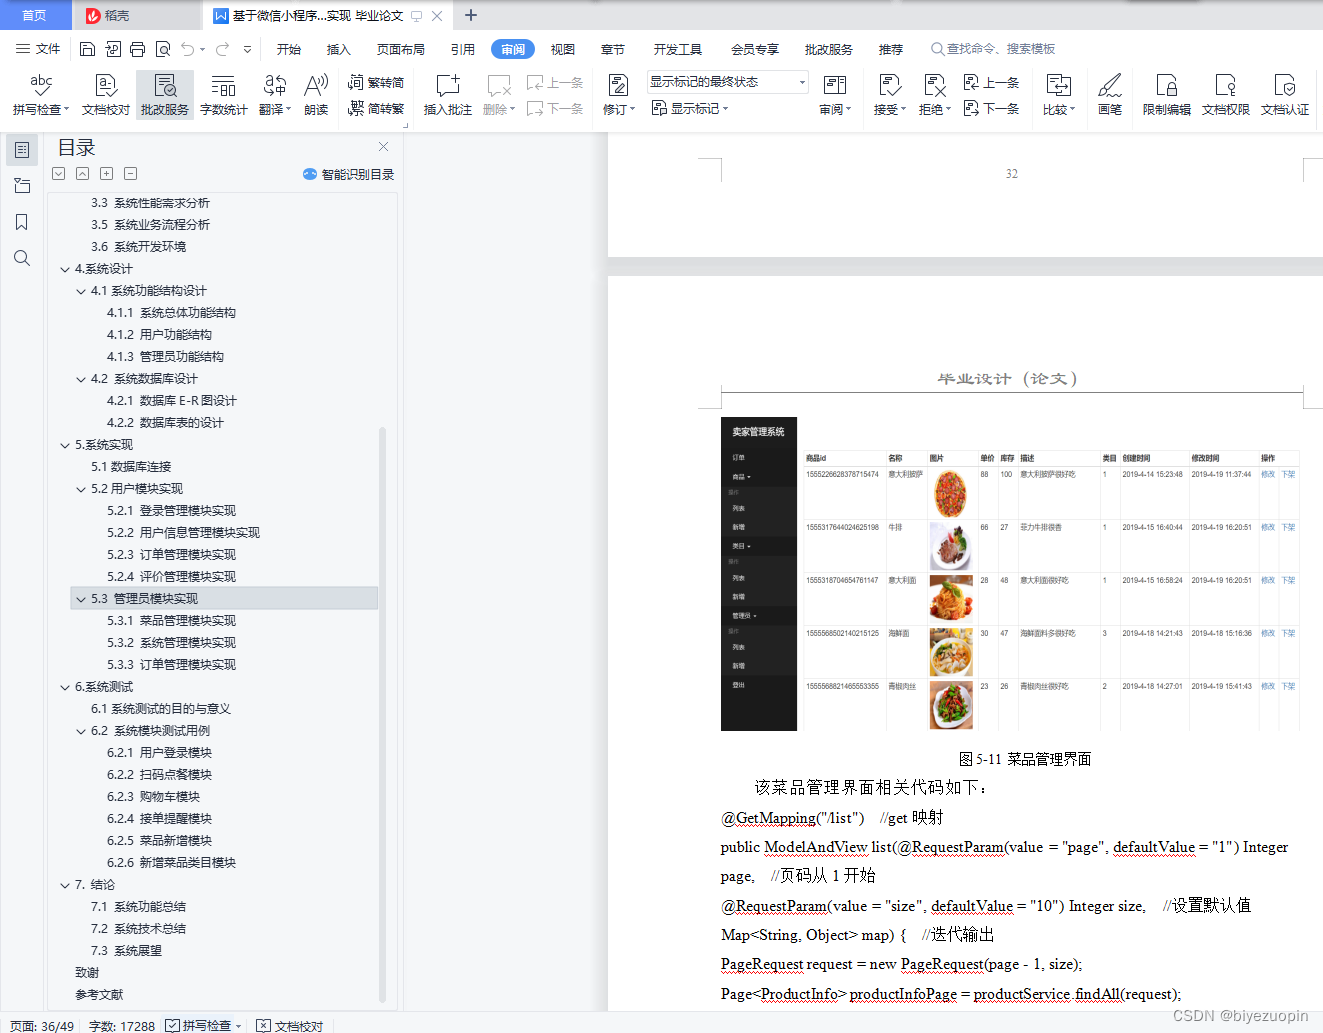Click the navigation pane vertical scrollbar
The width and height of the screenshot is (1323, 1033).
point(383,715)
